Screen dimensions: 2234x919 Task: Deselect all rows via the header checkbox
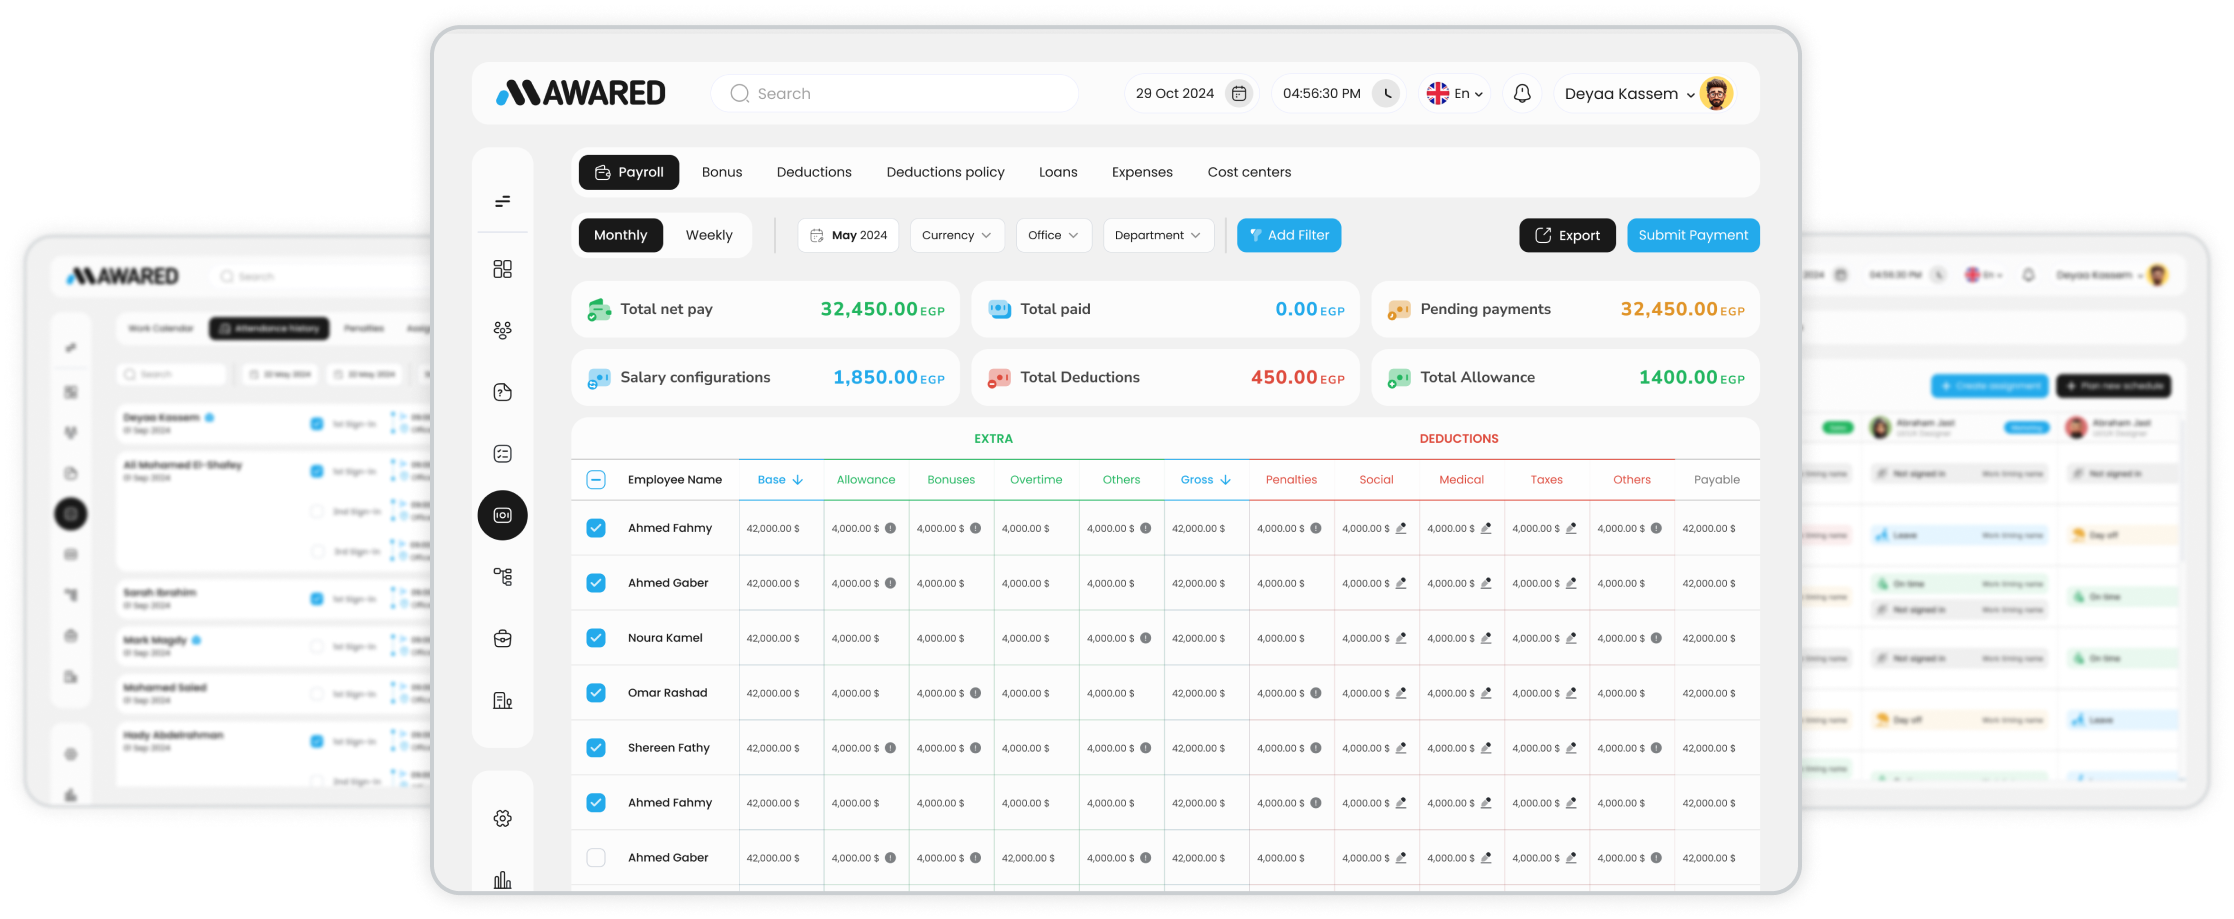pos(596,479)
